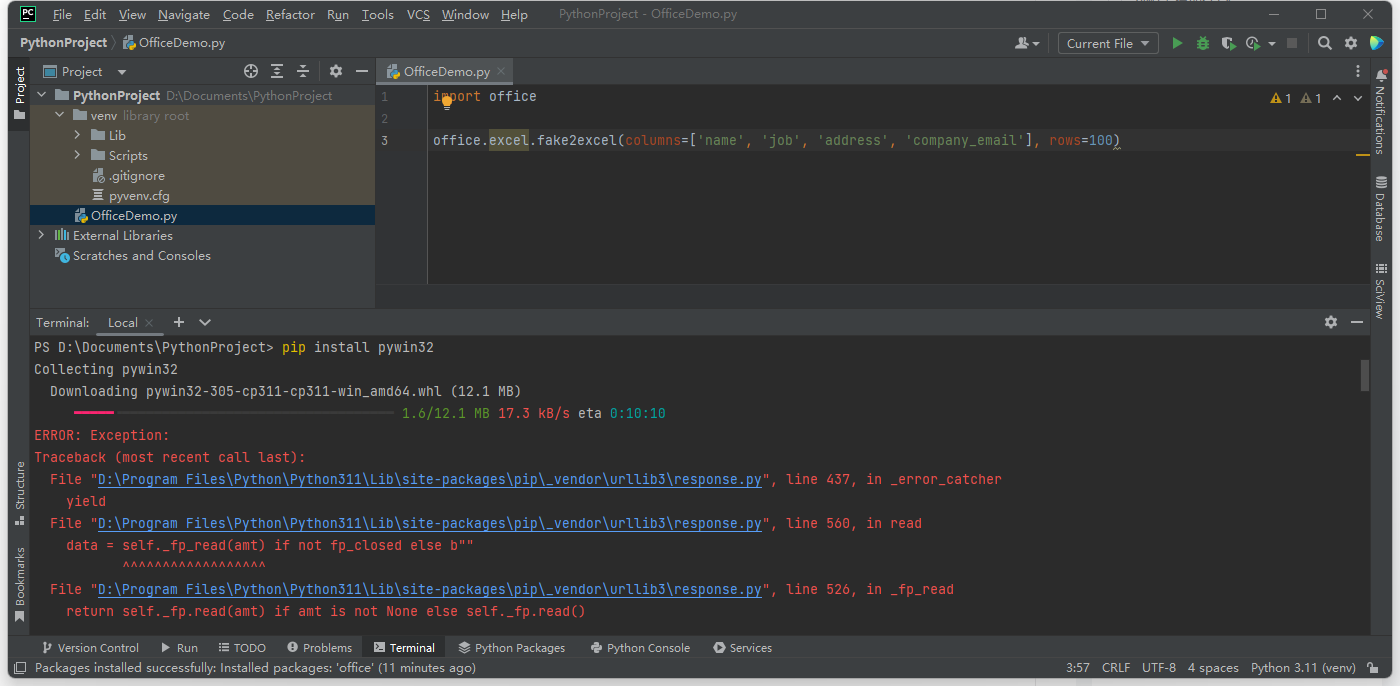
Task: Expand the Lib folder
Action: click(x=77, y=135)
